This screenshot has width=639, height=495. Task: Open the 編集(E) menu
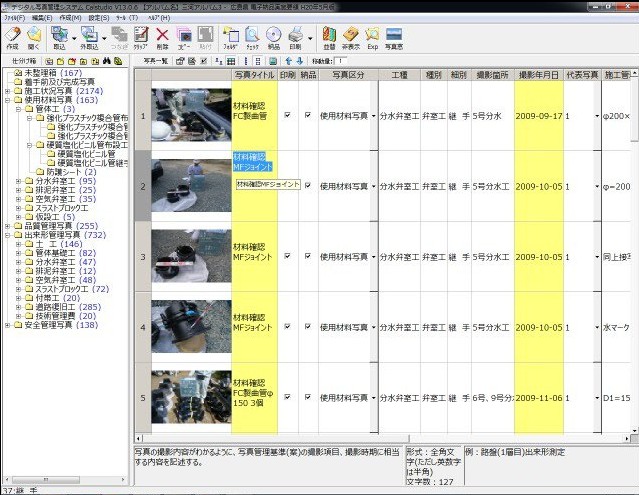[x=42, y=18]
